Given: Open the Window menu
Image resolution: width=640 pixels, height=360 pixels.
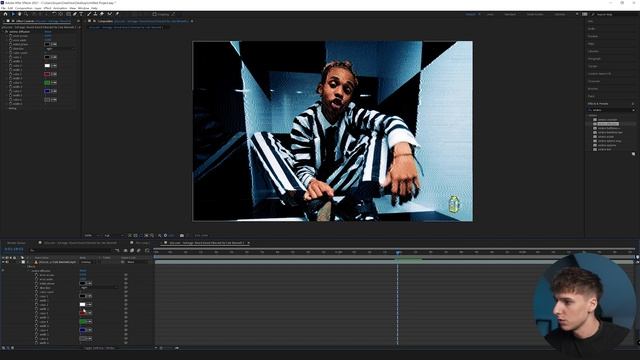Looking at the screenshot, I should pyautogui.click(x=83, y=8).
